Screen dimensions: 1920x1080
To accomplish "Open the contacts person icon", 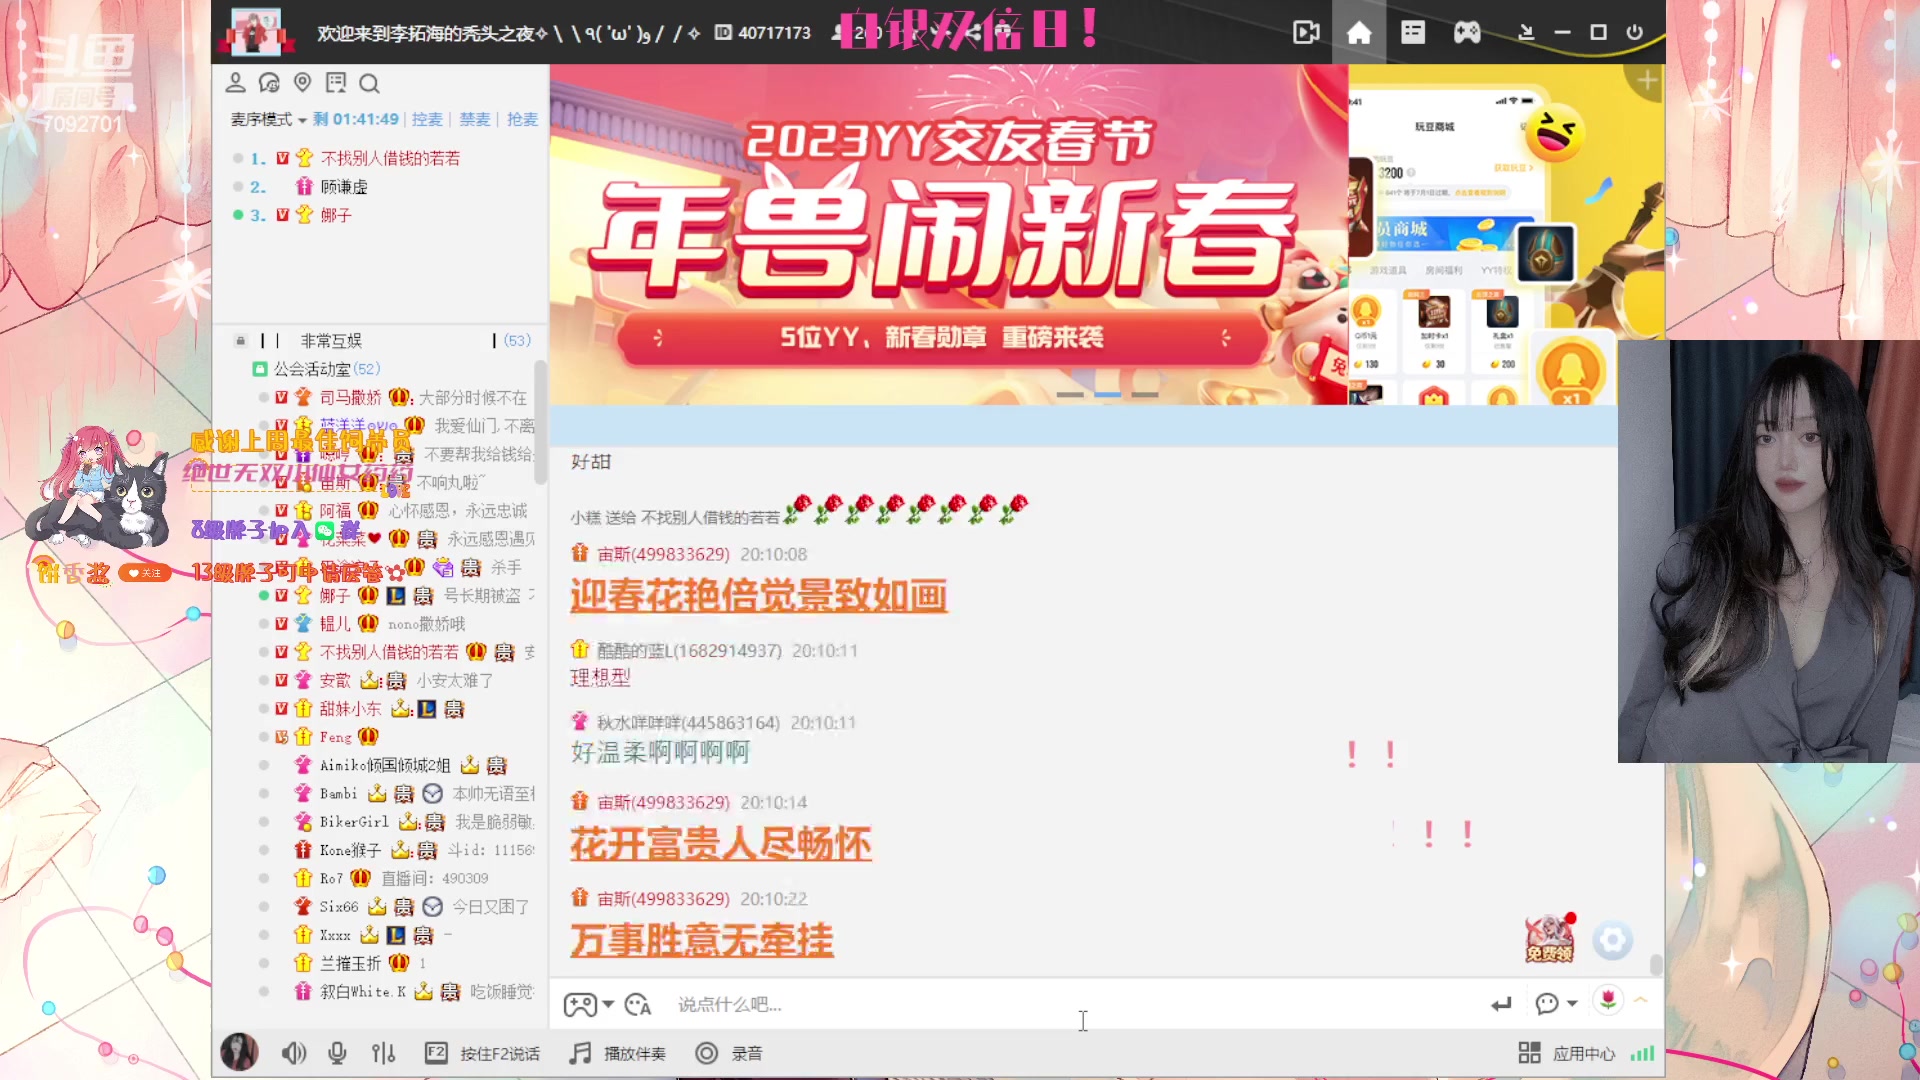I will pyautogui.click(x=235, y=83).
